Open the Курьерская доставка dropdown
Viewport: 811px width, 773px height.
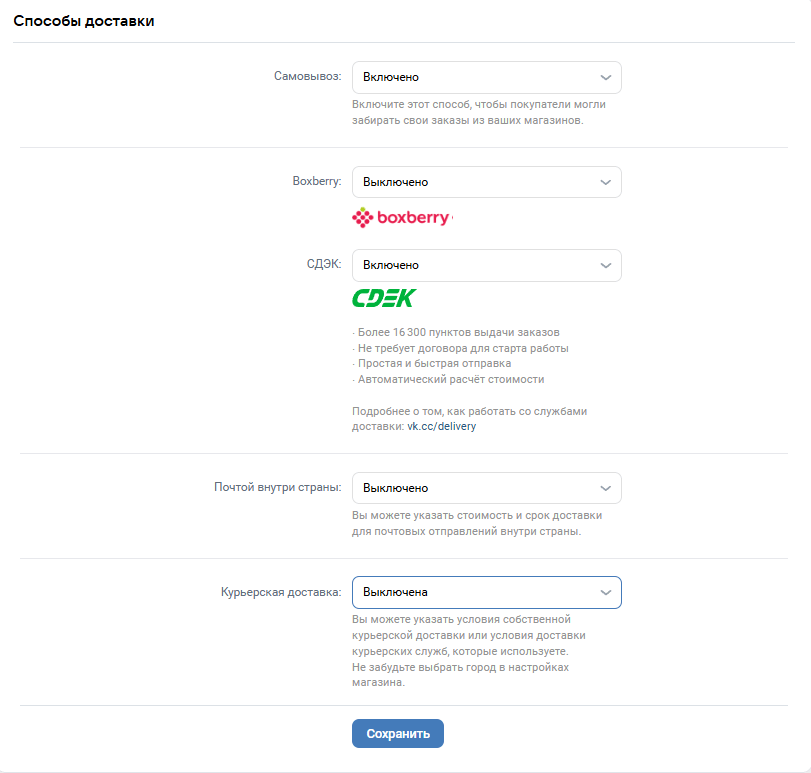tap(487, 593)
